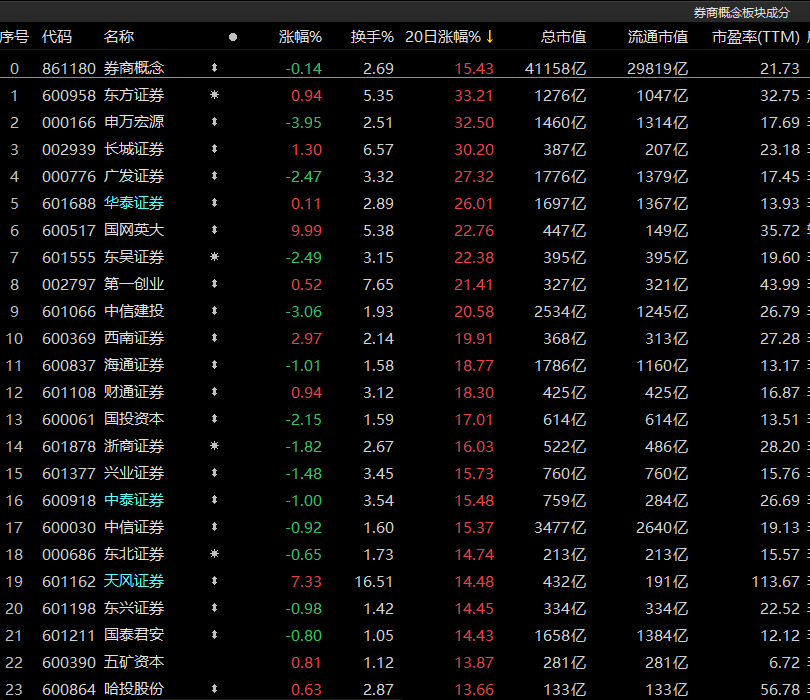Viewport: 810px width, 700px height.
Task: Open stock 华泰证券 by name
Action: [x=134, y=203]
